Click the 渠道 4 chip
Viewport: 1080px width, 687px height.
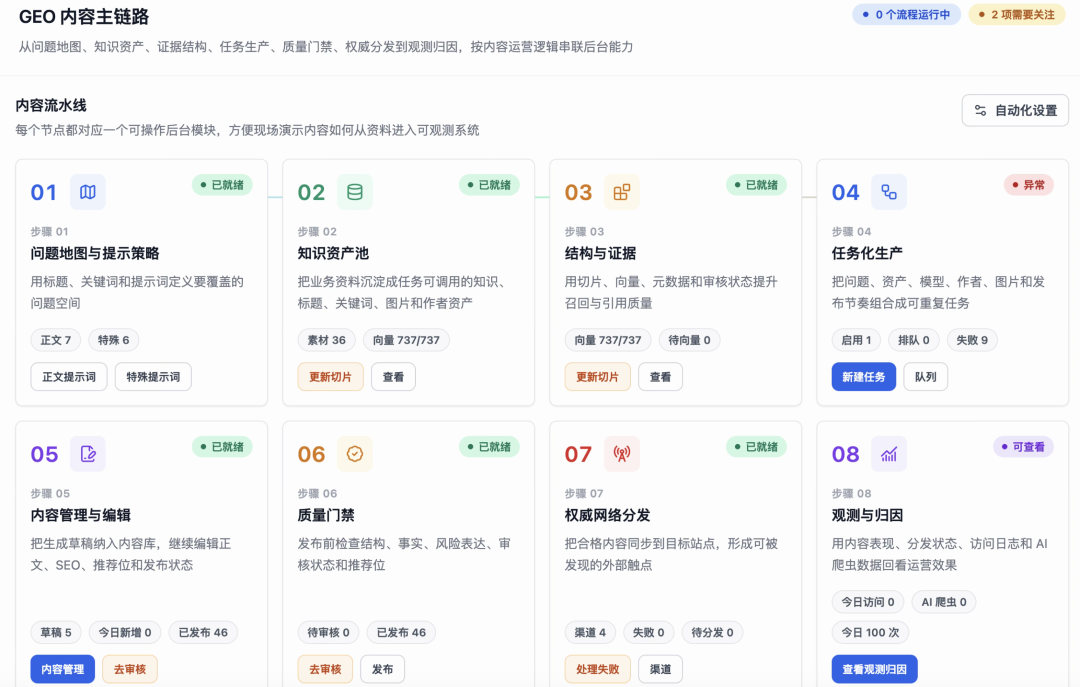pos(590,632)
